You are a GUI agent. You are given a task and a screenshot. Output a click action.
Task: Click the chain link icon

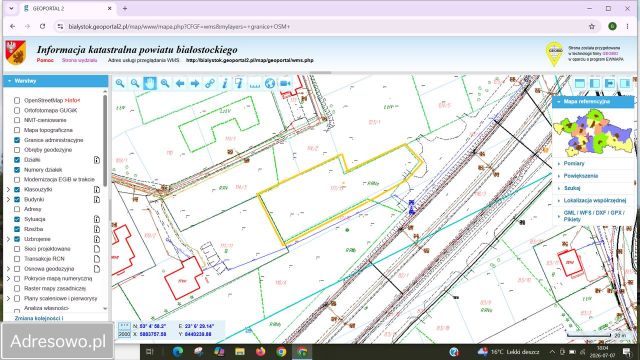coord(210,83)
